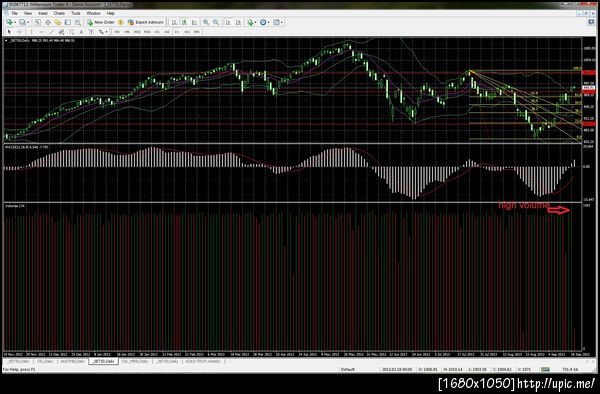The height and width of the screenshot is (394, 600).
Task: Click the New Order button
Action: click(101, 22)
